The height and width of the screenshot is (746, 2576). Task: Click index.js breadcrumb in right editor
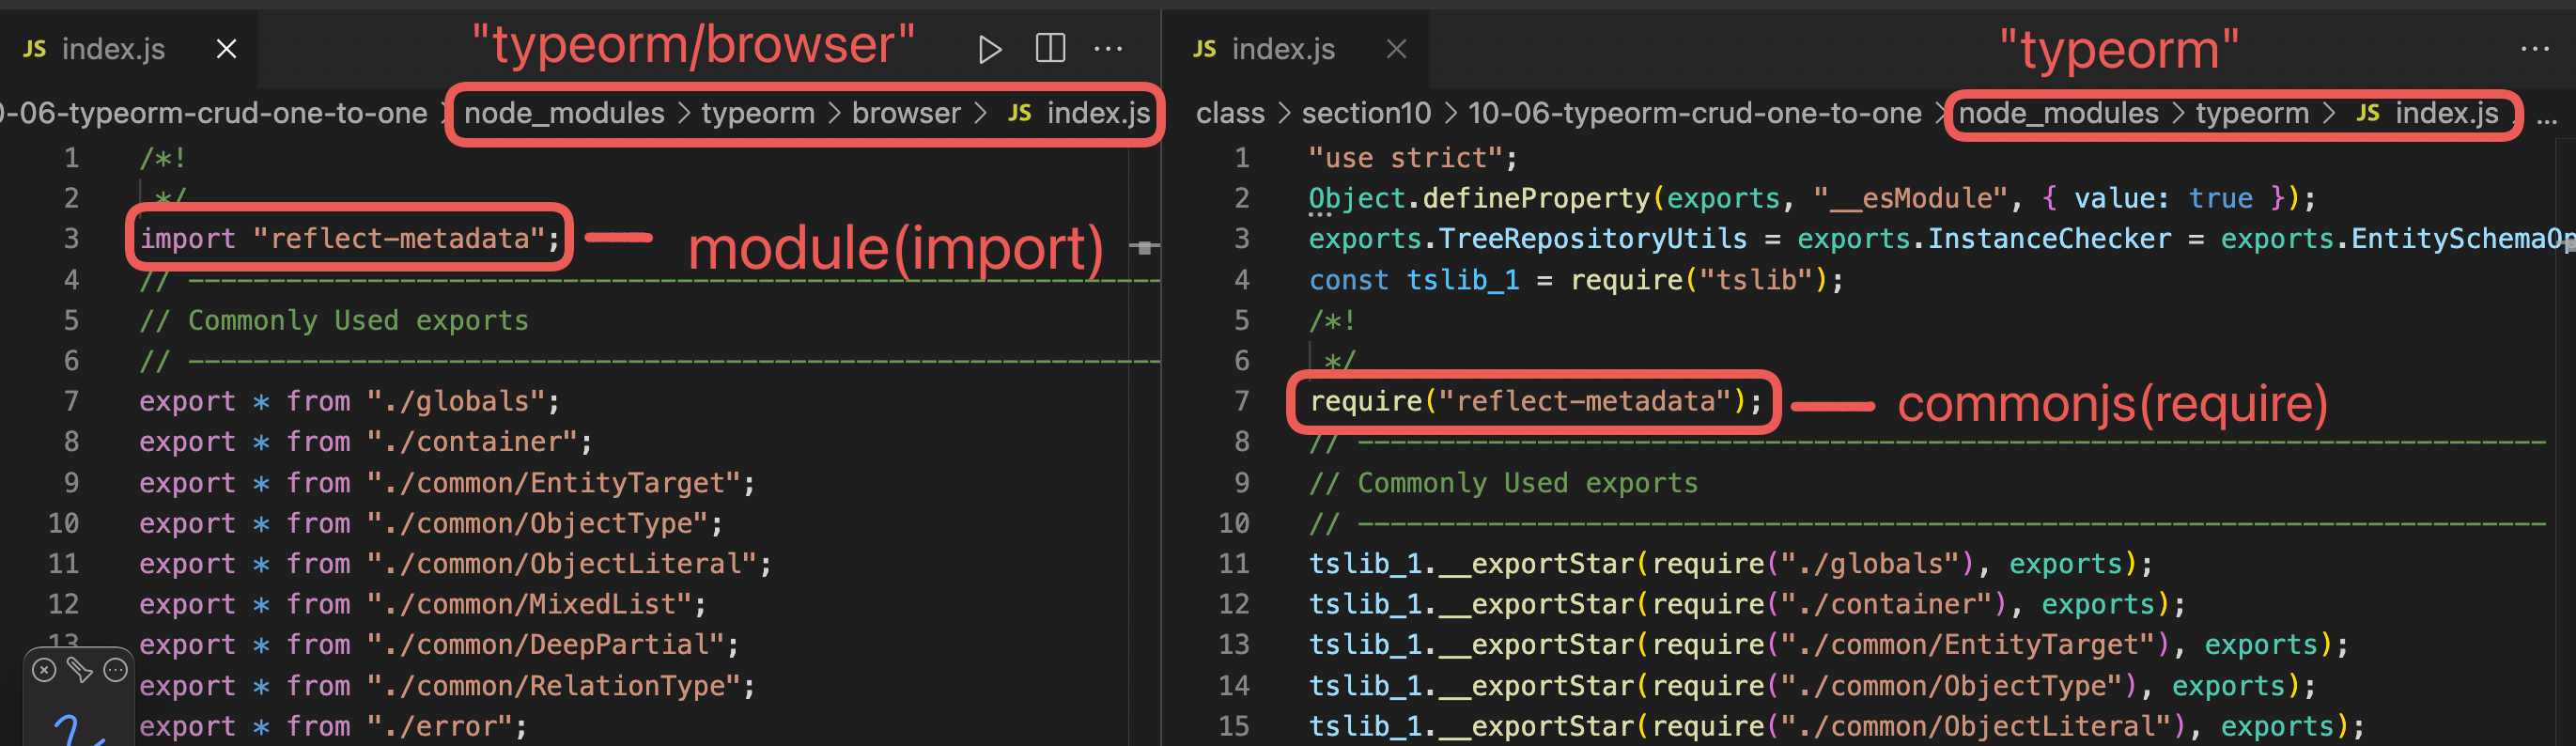click(x=2446, y=113)
